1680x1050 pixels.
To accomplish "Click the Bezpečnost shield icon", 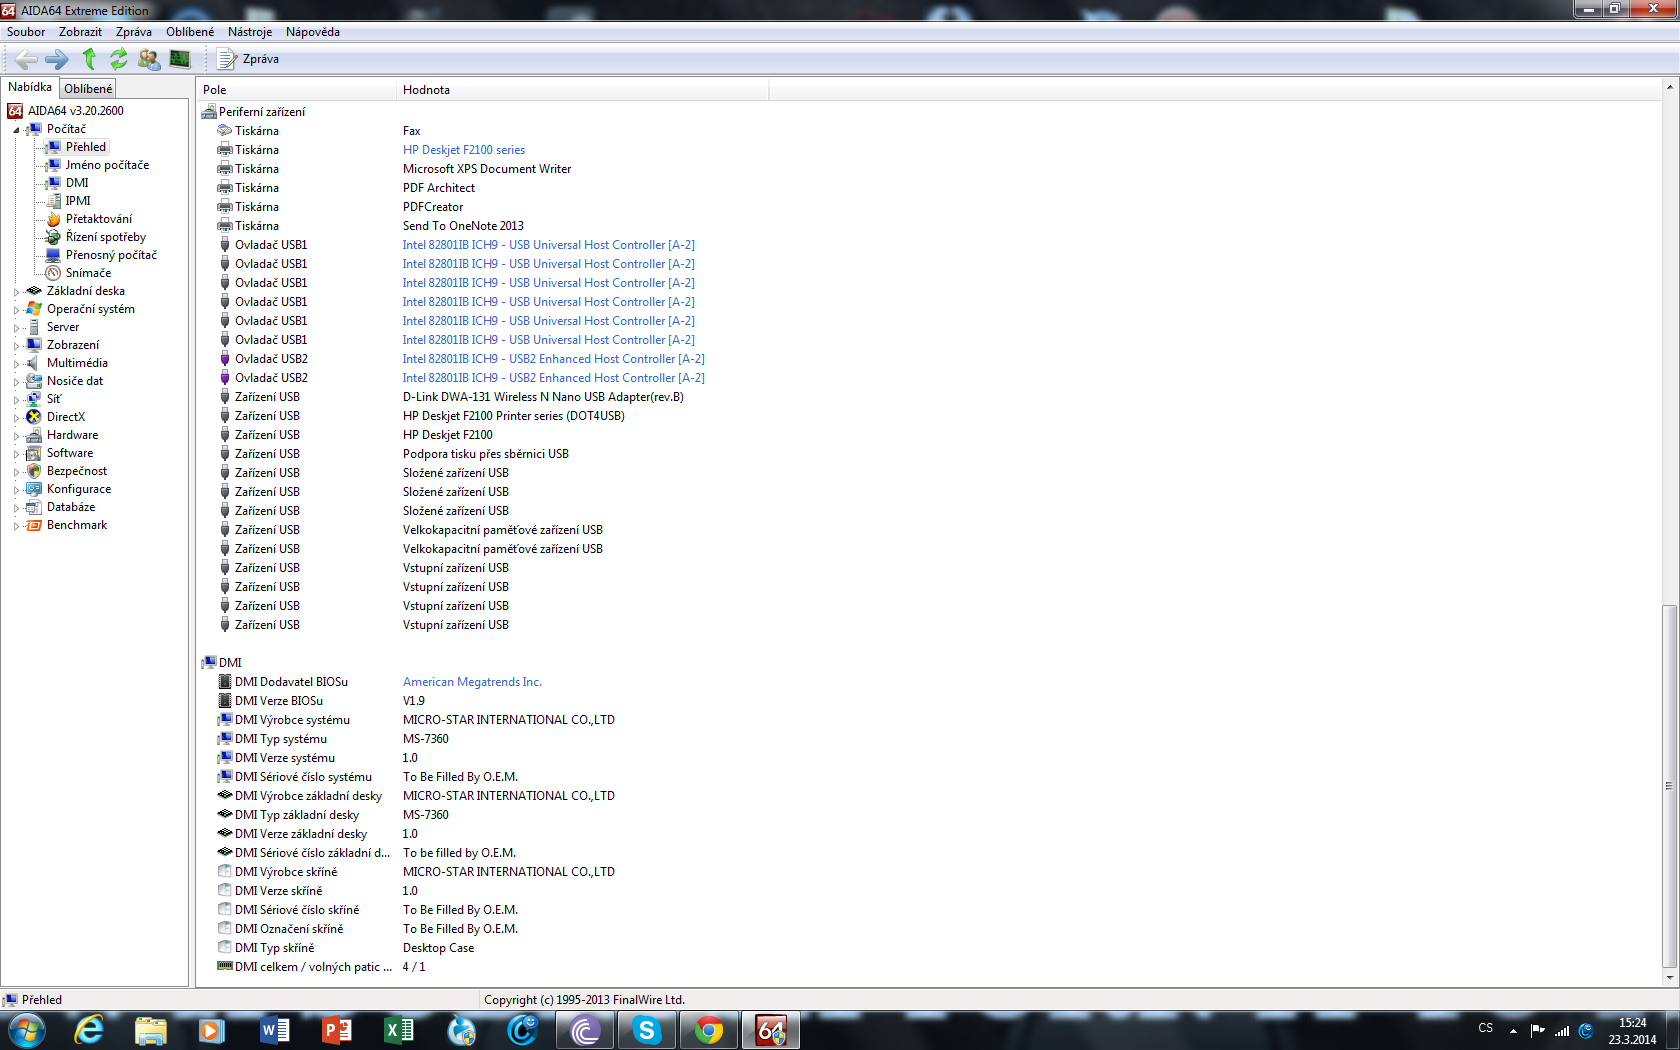I will 34,471.
